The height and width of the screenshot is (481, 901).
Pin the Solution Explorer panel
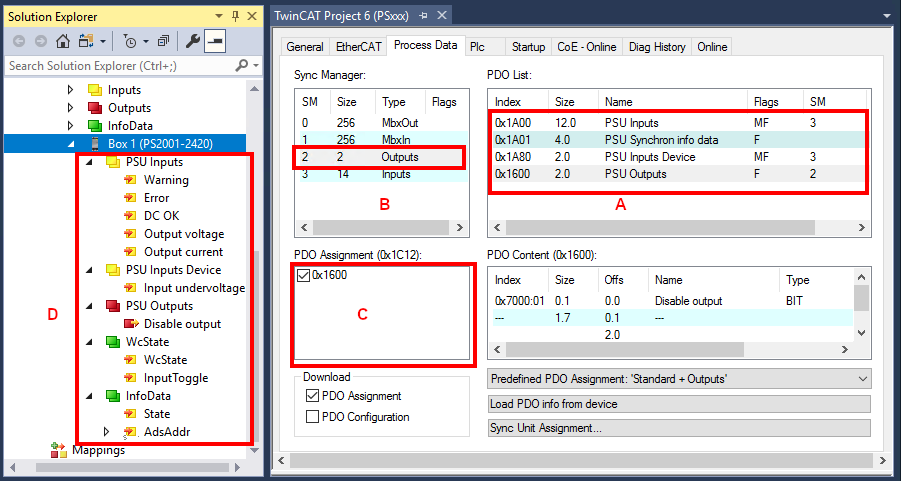[x=235, y=16]
